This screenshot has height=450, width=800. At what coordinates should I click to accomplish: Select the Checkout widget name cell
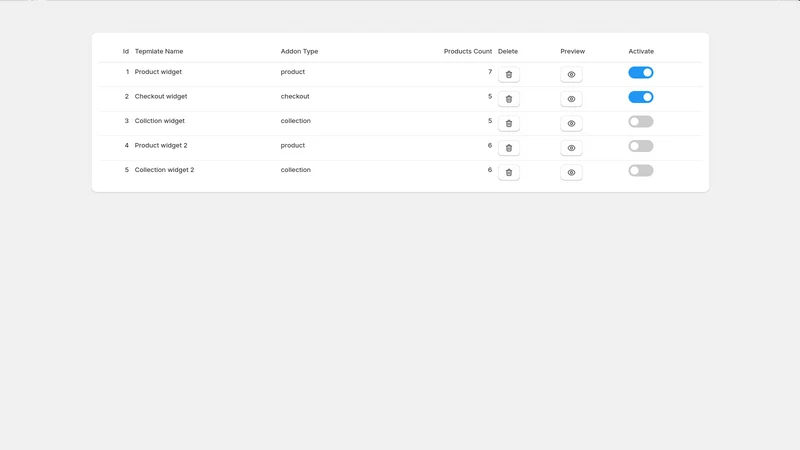[161, 96]
